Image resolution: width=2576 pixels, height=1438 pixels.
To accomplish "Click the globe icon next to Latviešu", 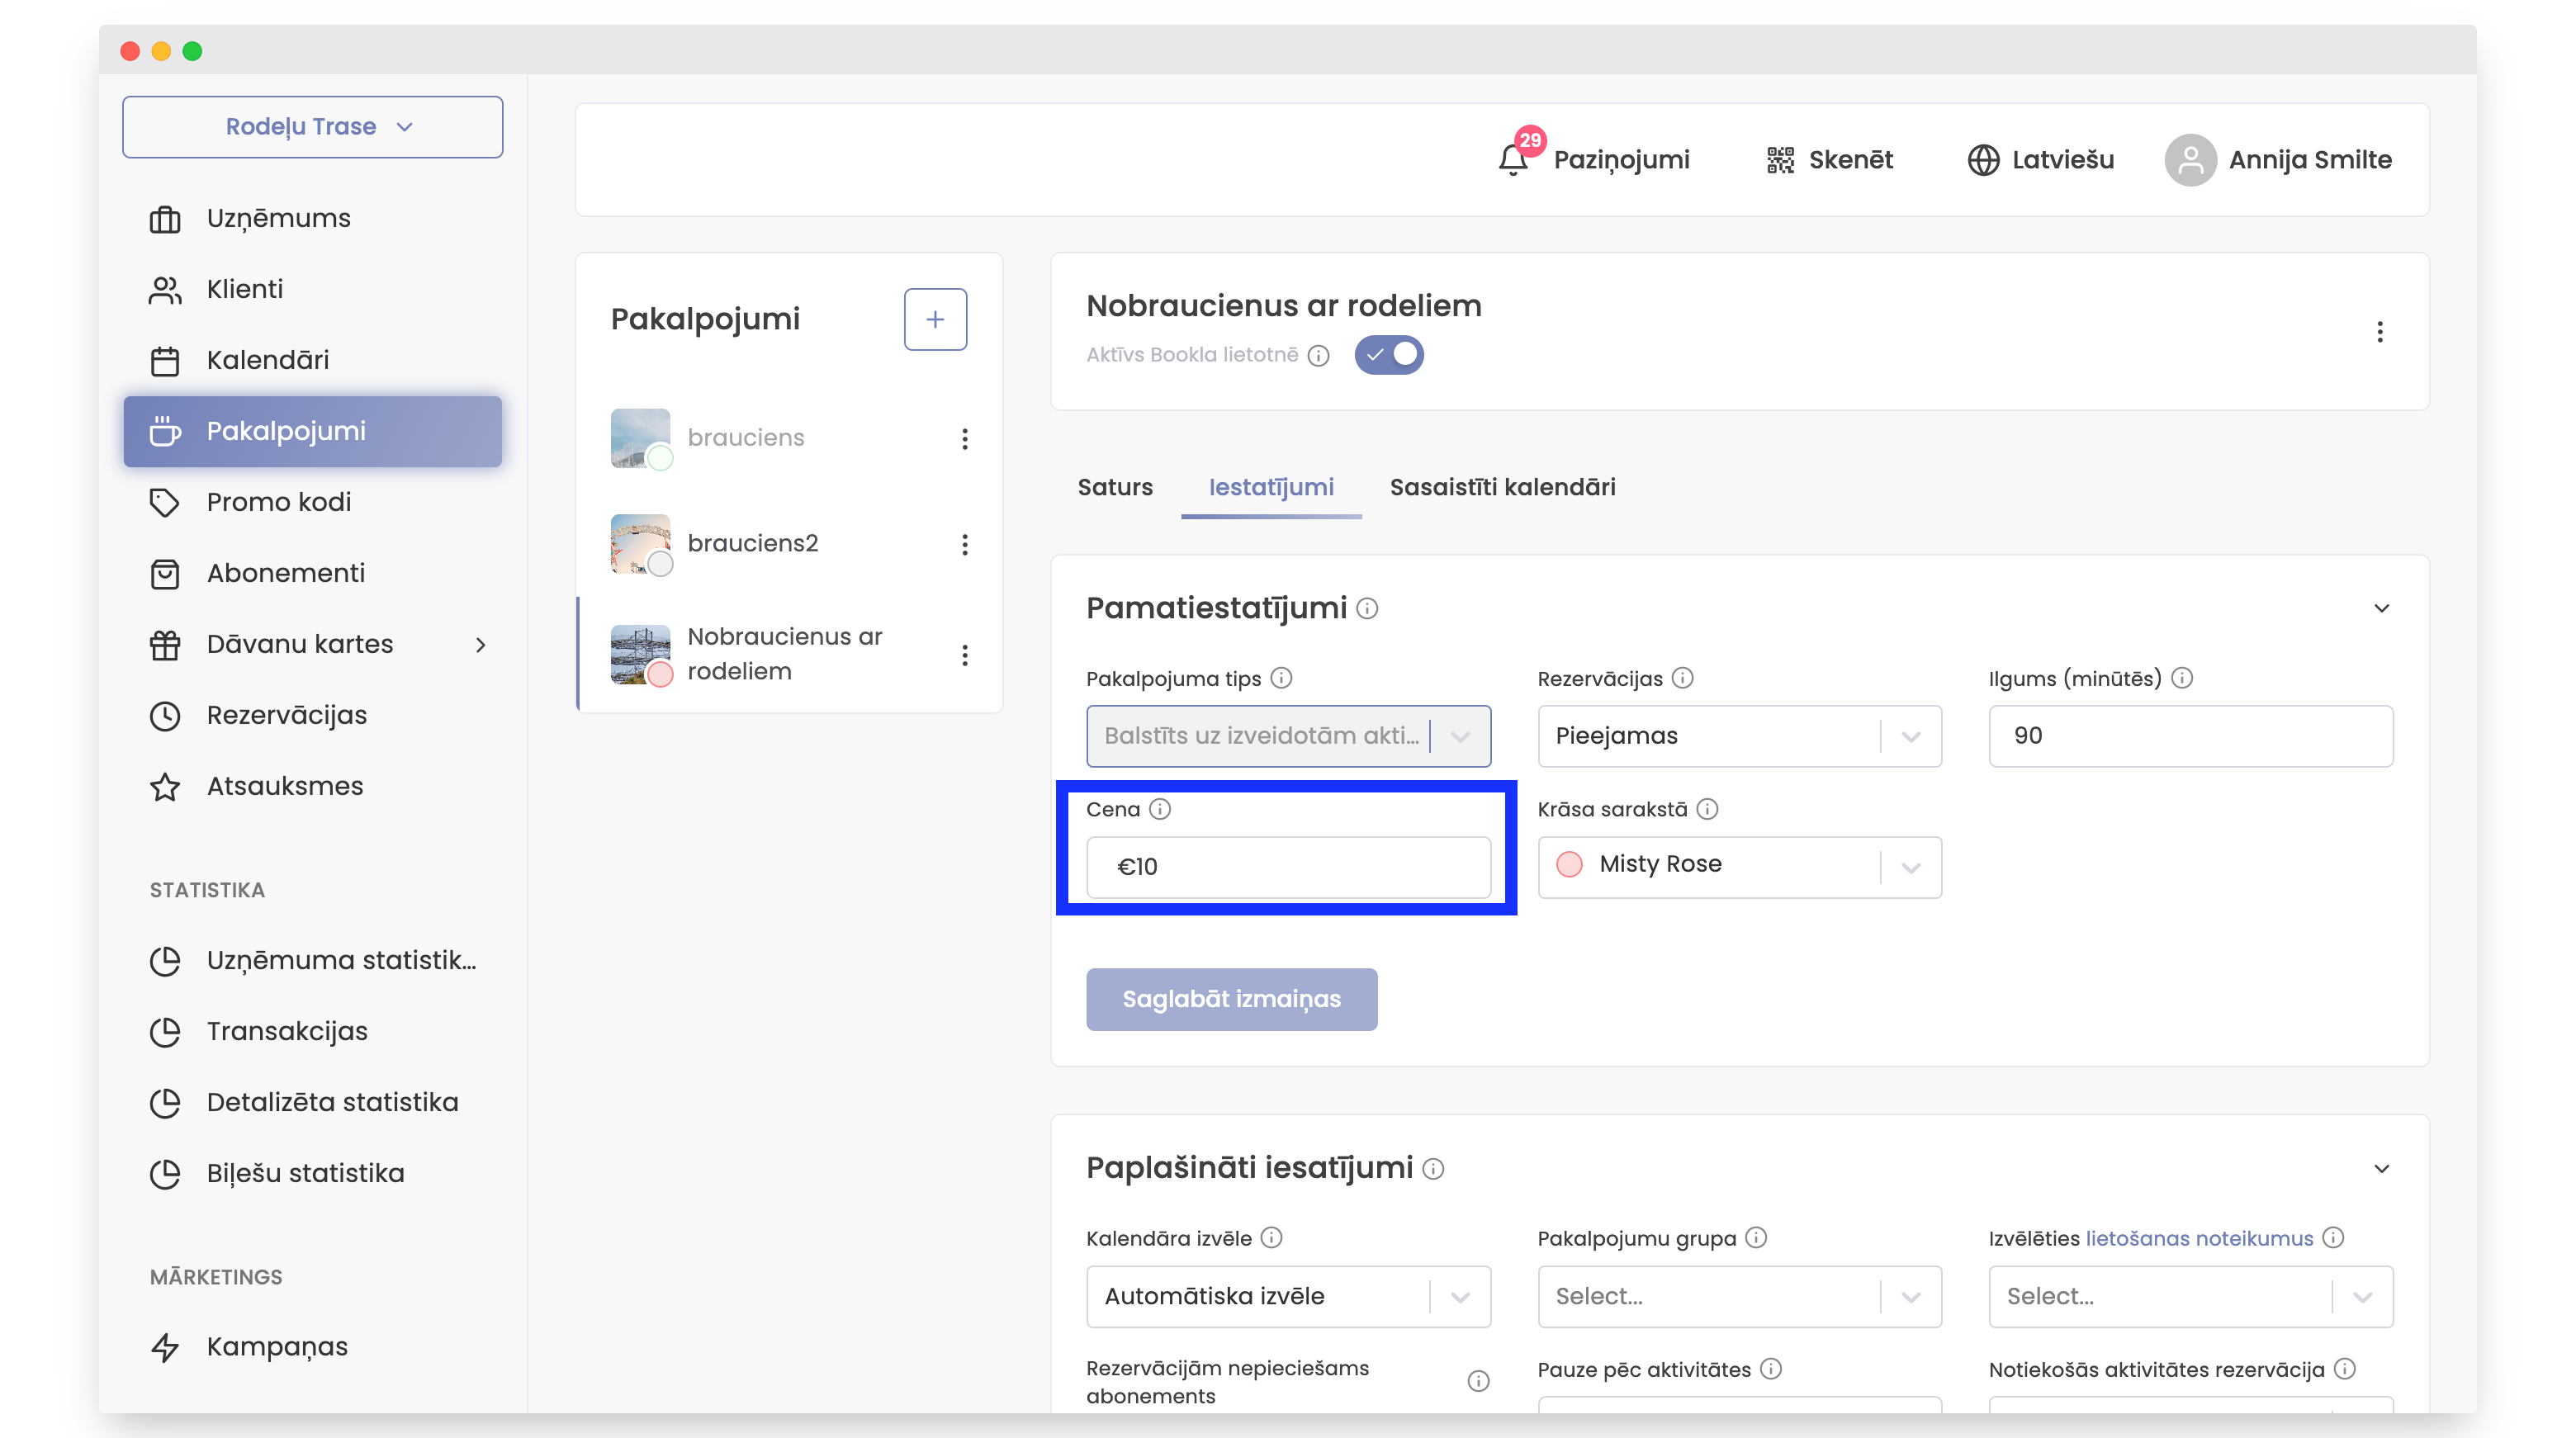I will coord(1983,160).
